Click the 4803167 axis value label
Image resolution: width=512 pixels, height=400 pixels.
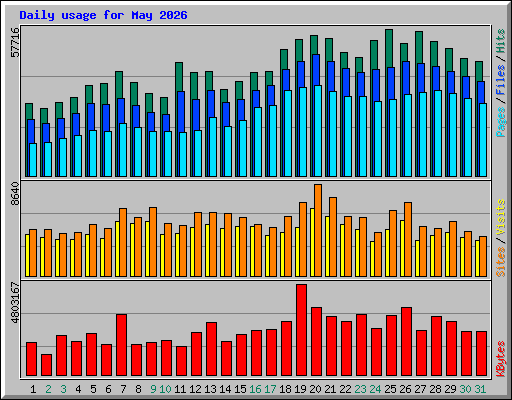[15, 303]
